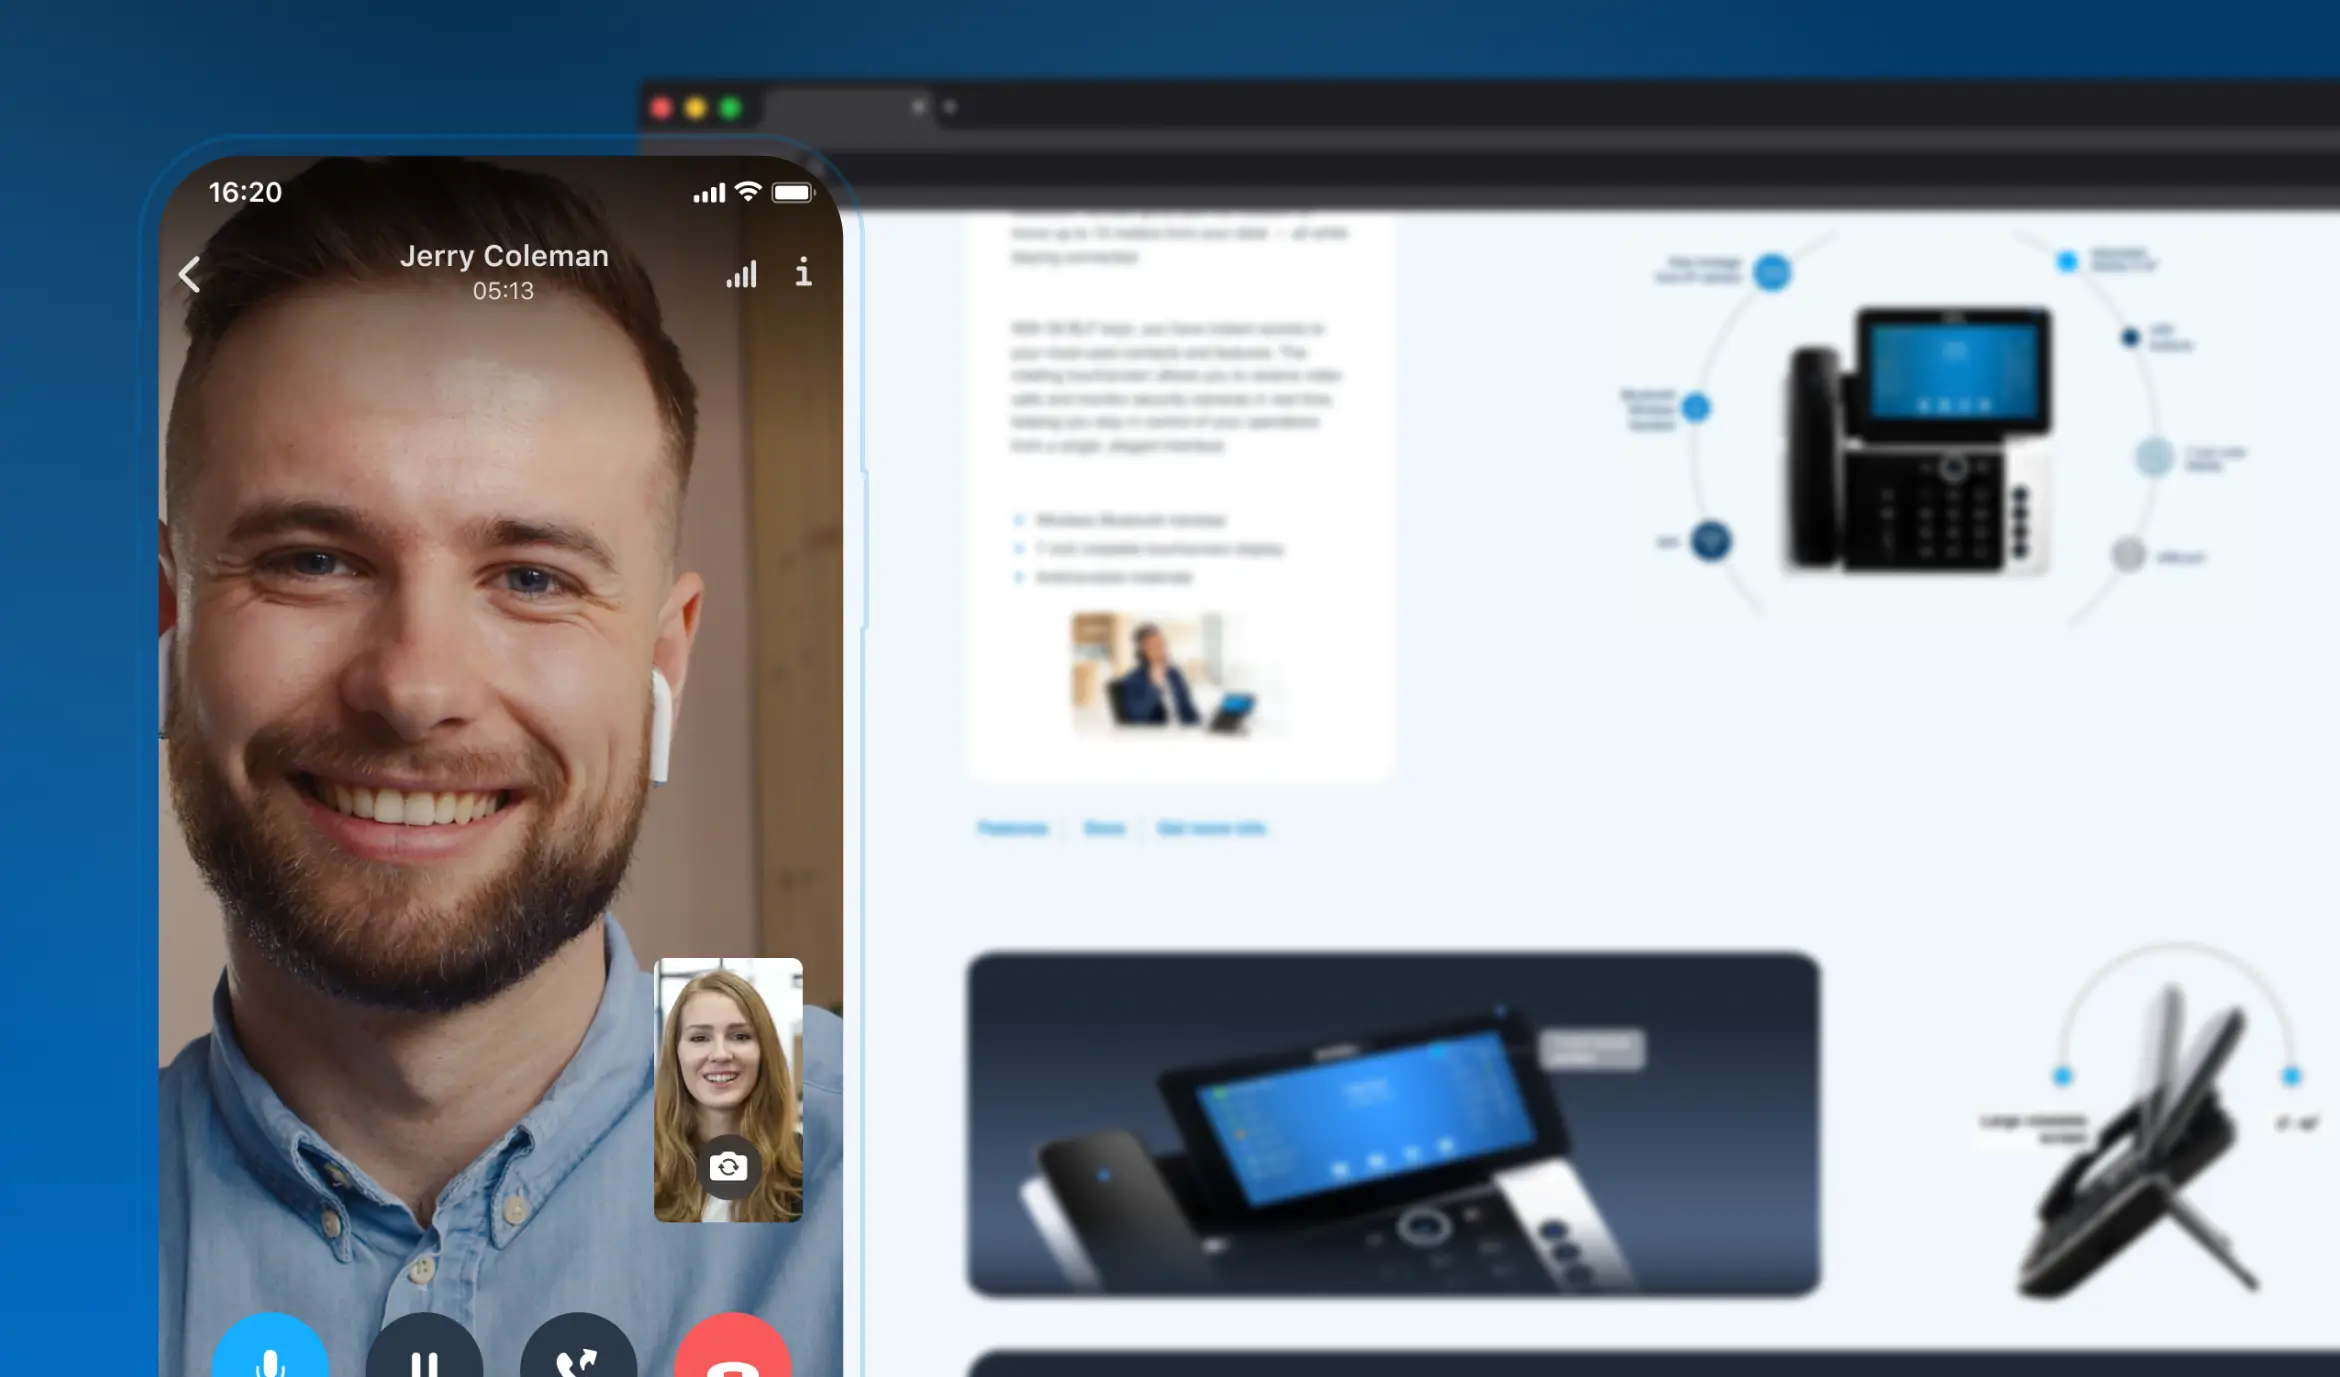This screenshot has width=2340, height=1377.
Task: Open call info details icon
Action: click(x=803, y=272)
